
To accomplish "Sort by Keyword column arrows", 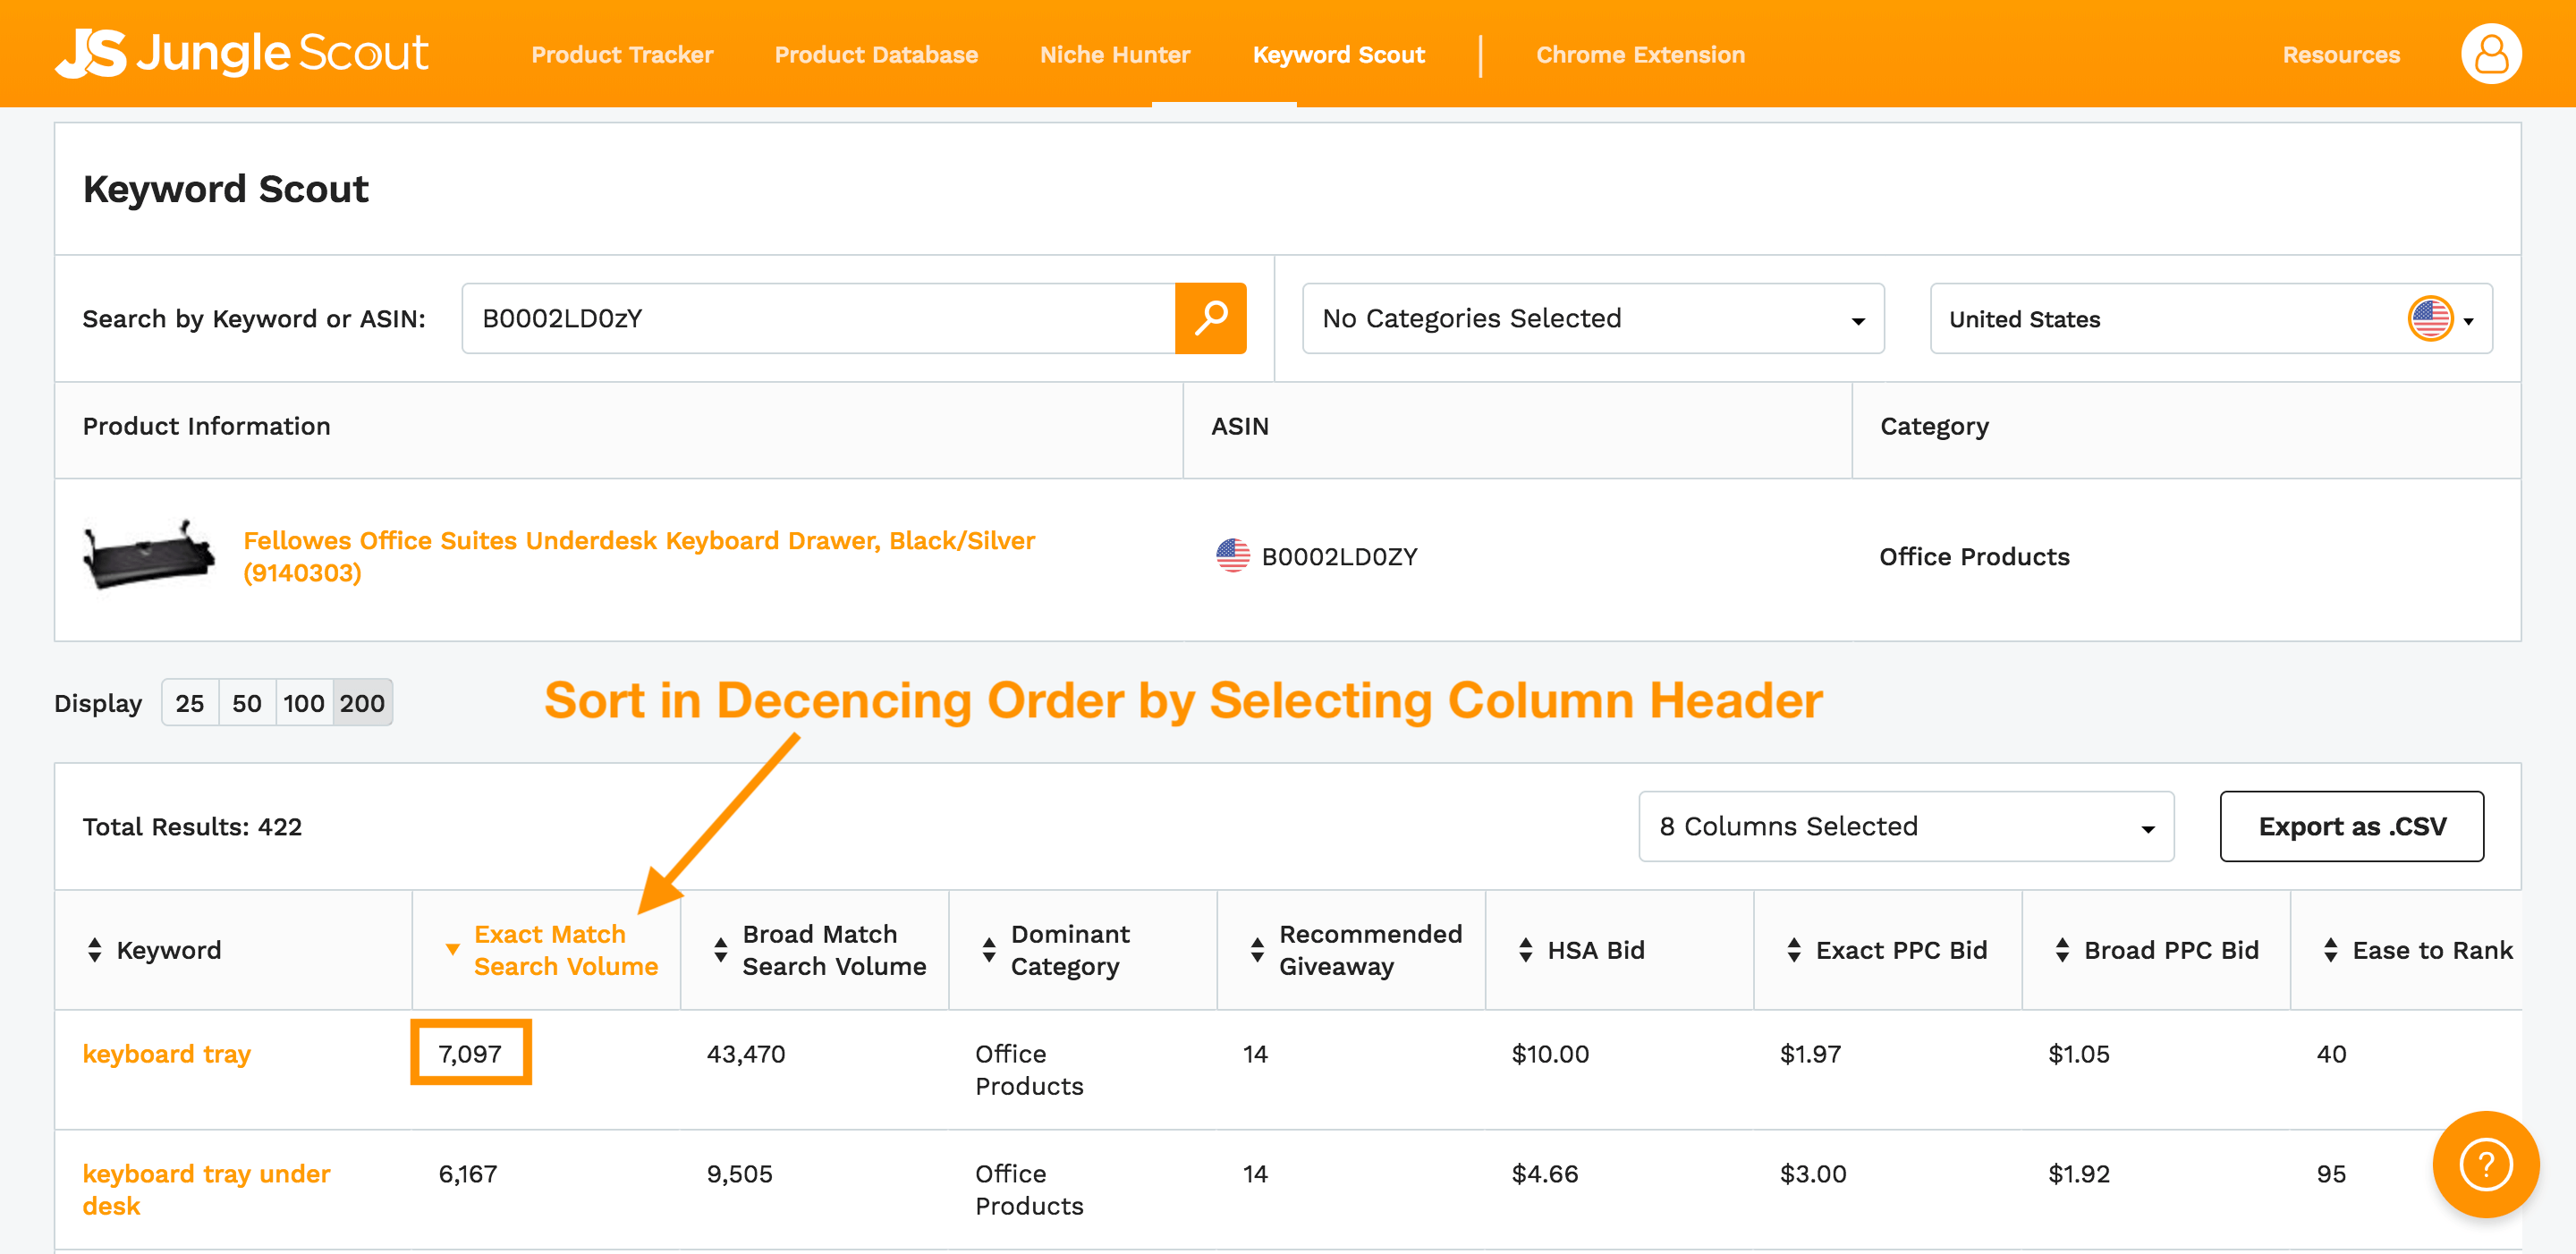I will coord(95,949).
